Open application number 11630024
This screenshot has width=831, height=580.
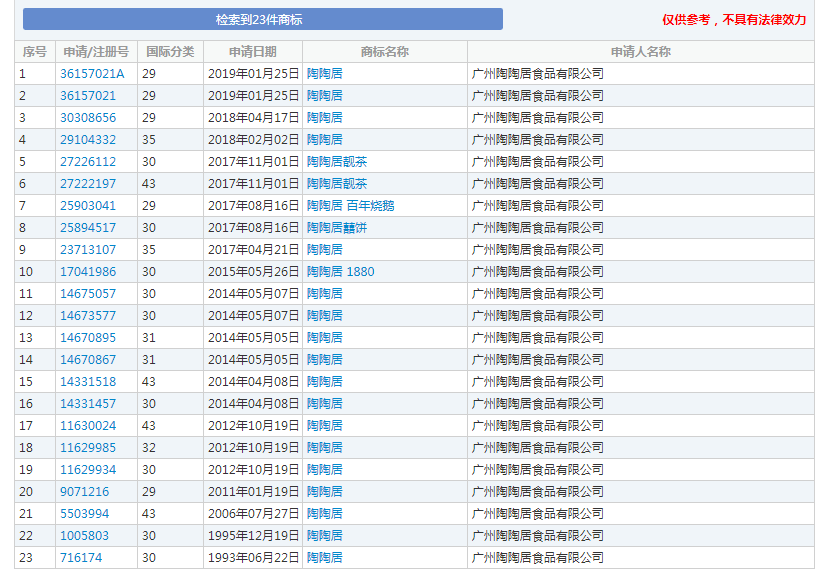88,426
